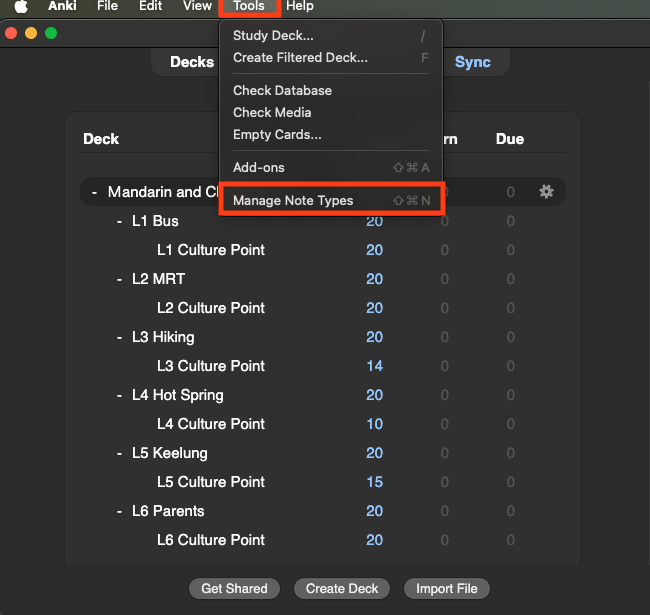Screen dimensions: 650x615
Task: Open the L4 Hot Spring deck
Action: point(177,395)
